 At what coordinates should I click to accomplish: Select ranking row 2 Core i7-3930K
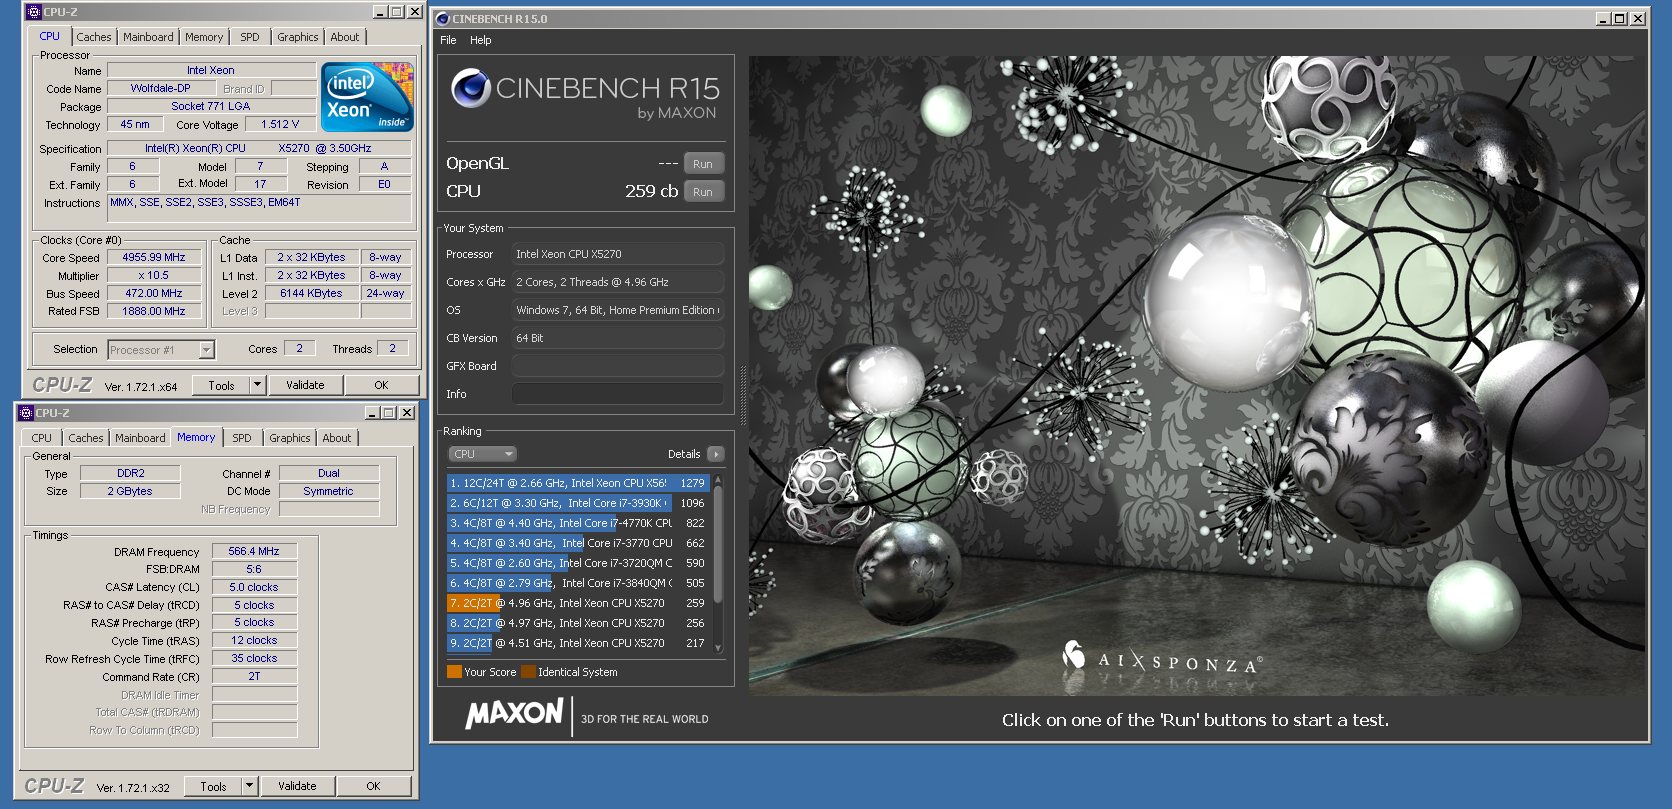tap(578, 503)
